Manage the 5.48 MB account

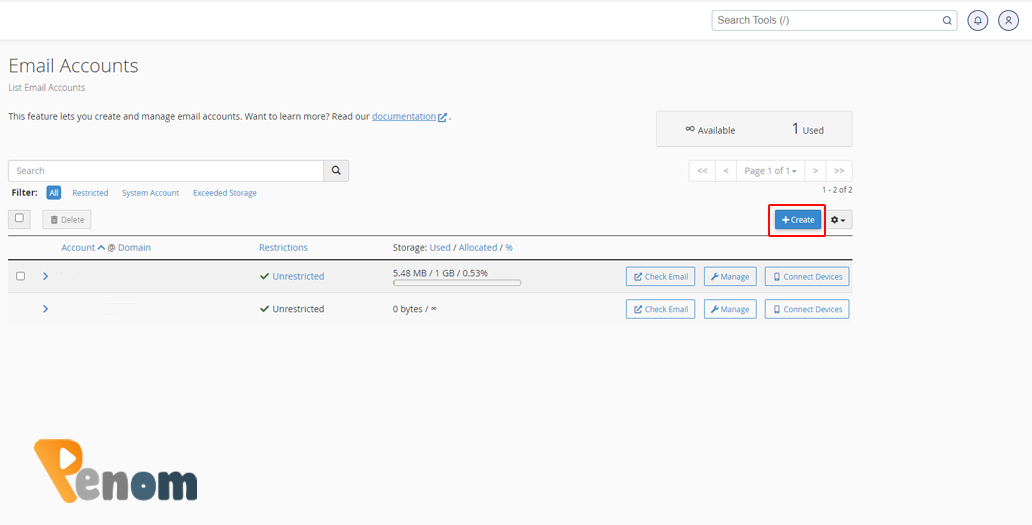coord(730,276)
